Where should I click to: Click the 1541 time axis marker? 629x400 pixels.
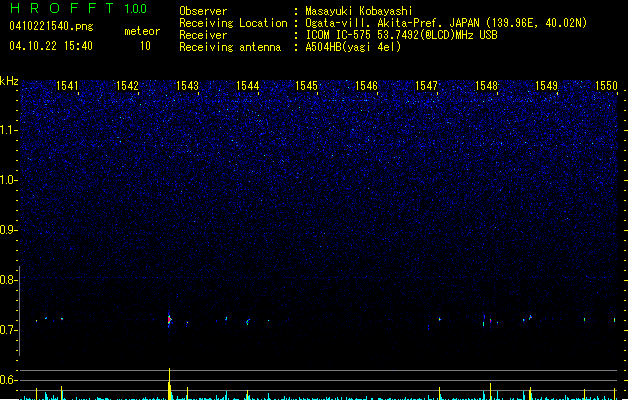tap(67, 86)
